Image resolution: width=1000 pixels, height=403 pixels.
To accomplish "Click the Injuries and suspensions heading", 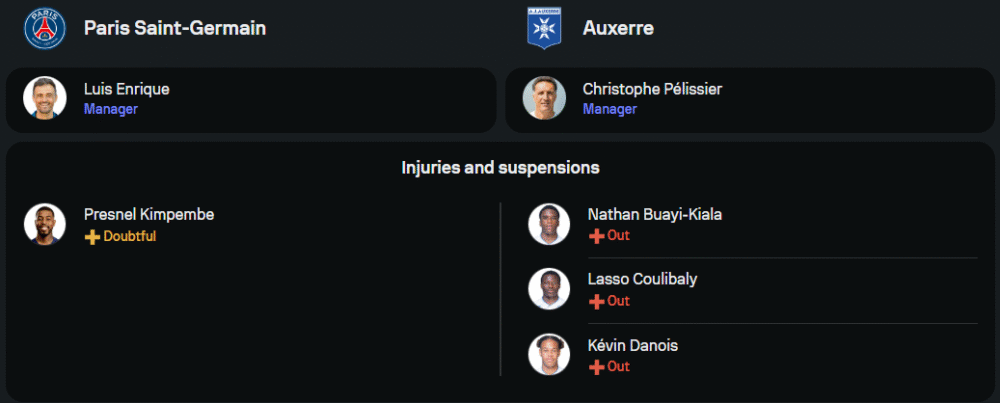I will [500, 167].
